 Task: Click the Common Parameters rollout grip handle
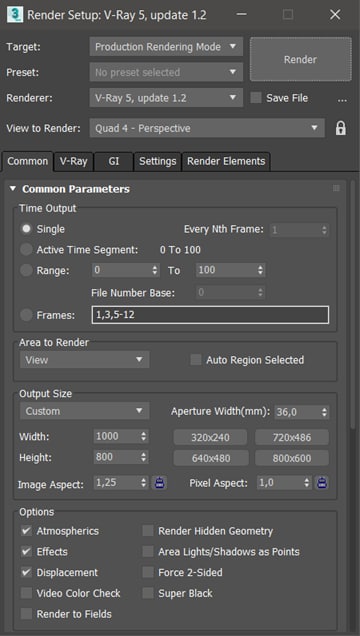336,188
